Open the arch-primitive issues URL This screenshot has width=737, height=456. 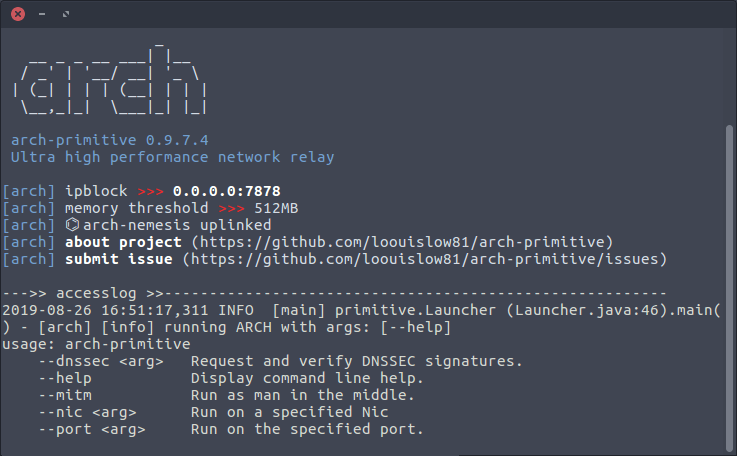click(x=424, y=259)
